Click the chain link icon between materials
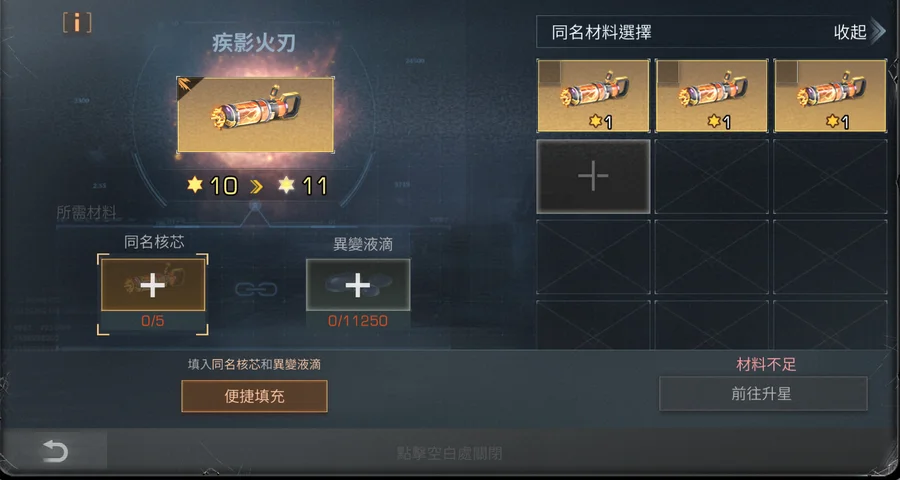Screen dimensions: 900x480 255,289
